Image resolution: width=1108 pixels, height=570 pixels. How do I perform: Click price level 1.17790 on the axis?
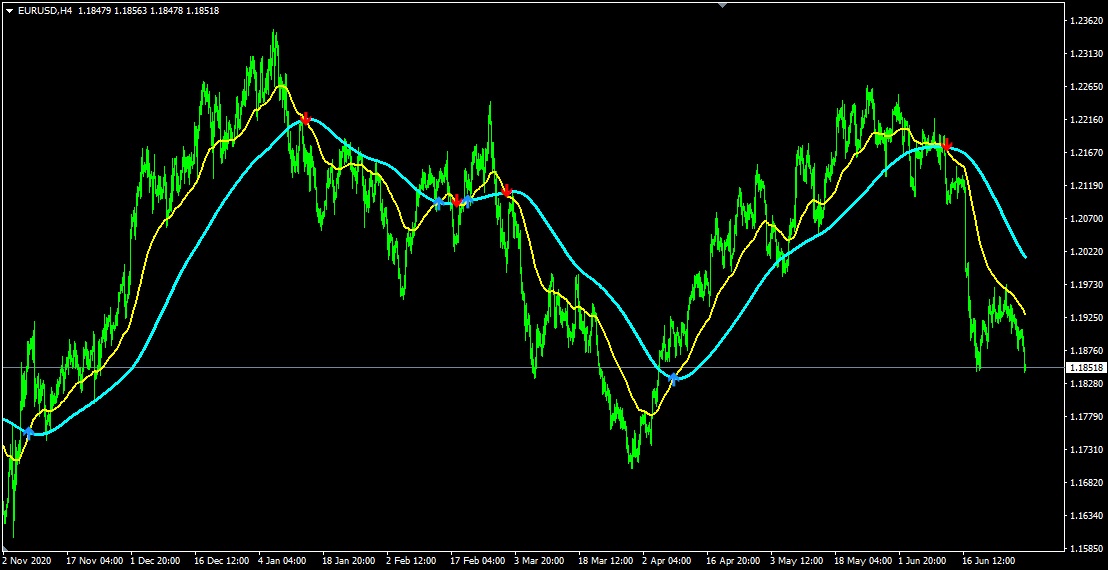point(1088,417)
